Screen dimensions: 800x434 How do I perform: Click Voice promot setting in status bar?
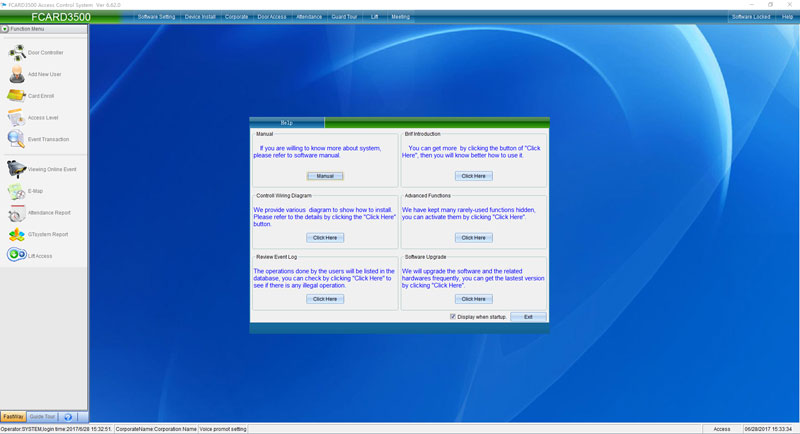point(223,429)
